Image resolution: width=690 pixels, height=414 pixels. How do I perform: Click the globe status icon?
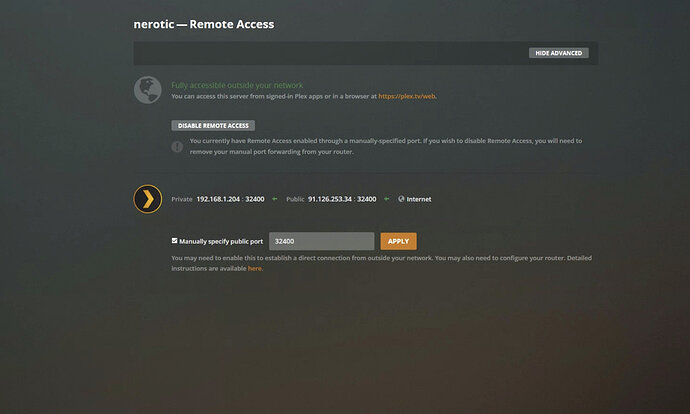coord(147,90)
